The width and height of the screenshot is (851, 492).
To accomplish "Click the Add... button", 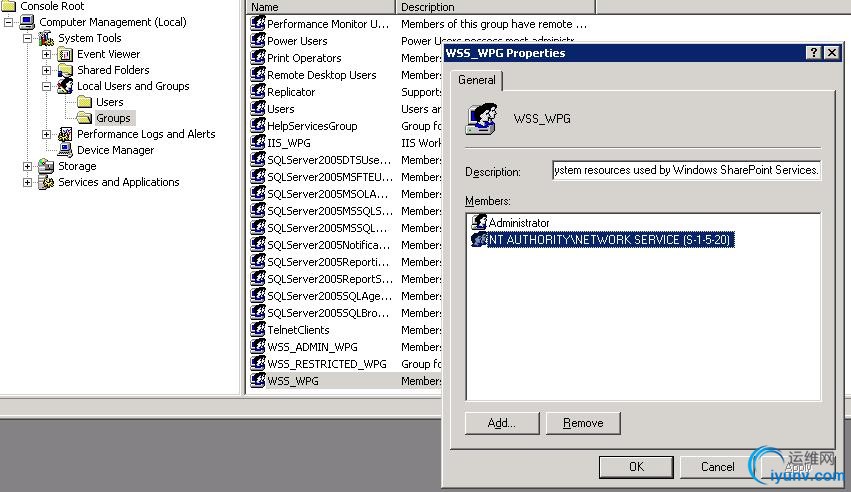I will click(x=502, y=423).
